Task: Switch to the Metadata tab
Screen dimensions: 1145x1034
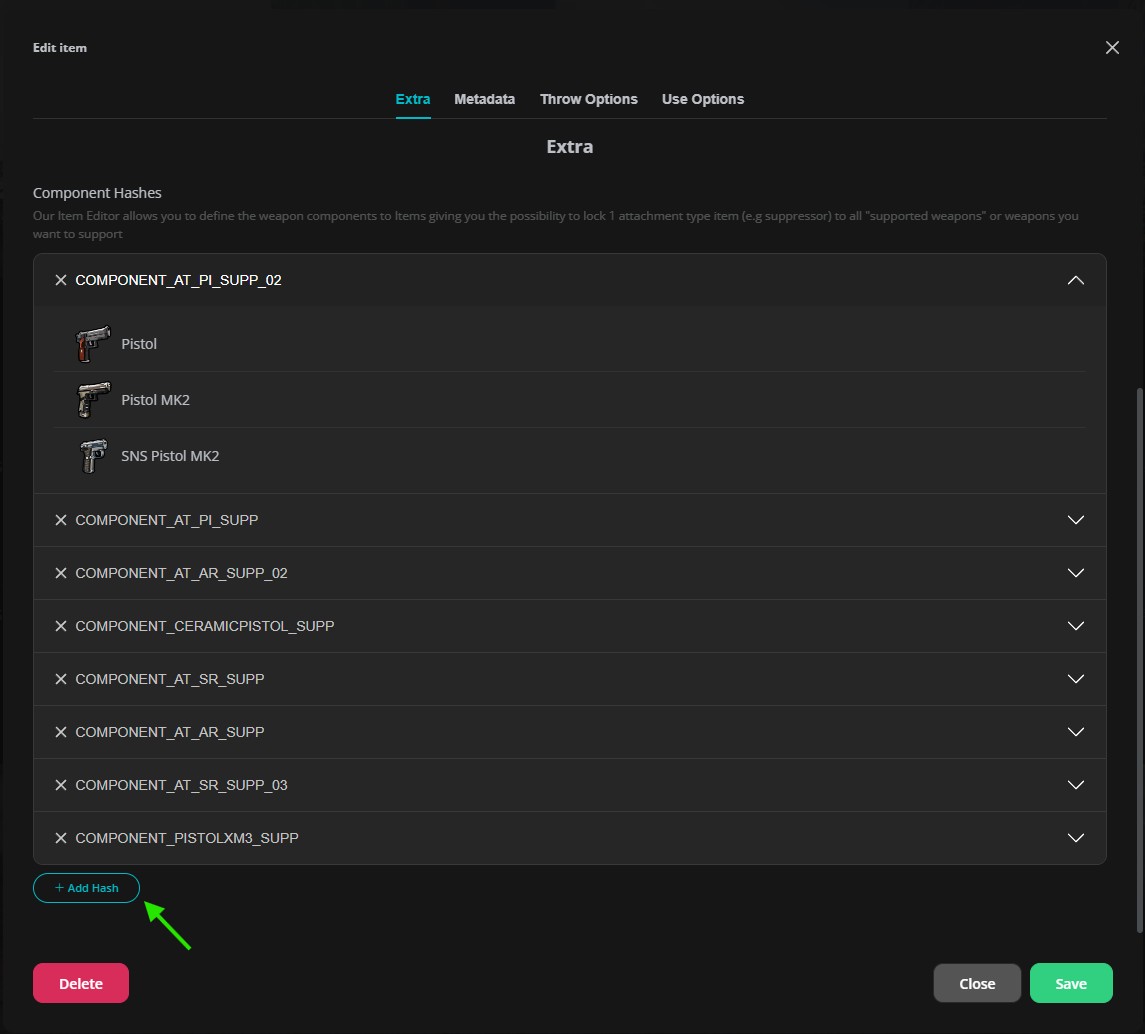Action: [x=484, y=99]
